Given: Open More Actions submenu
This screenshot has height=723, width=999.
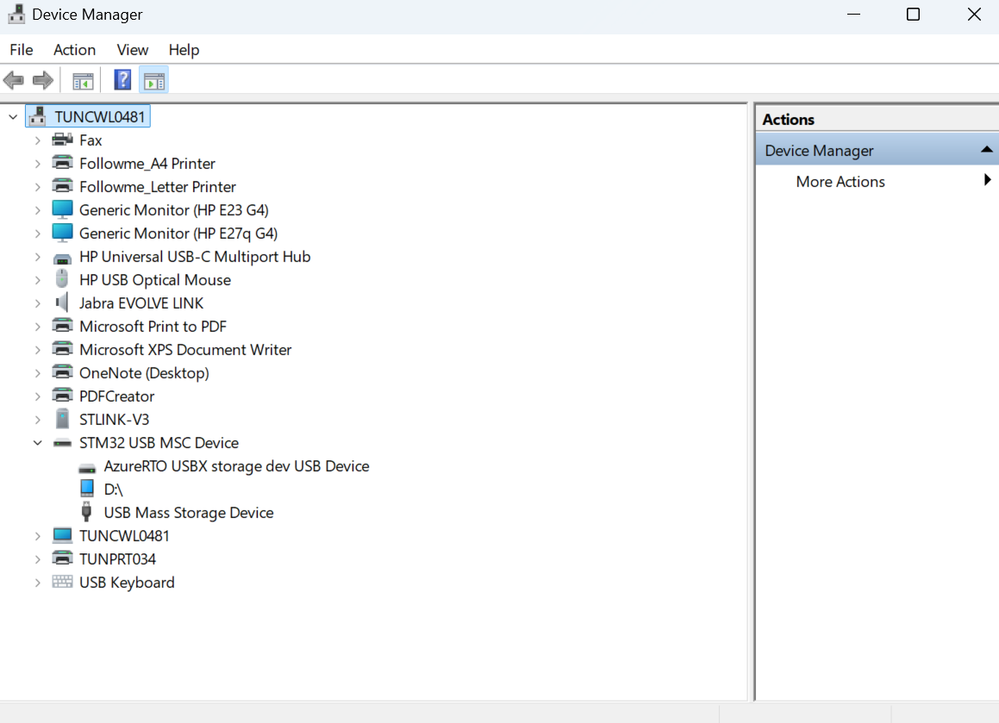Looking at the screenshot, I should (x=840, y=182).
